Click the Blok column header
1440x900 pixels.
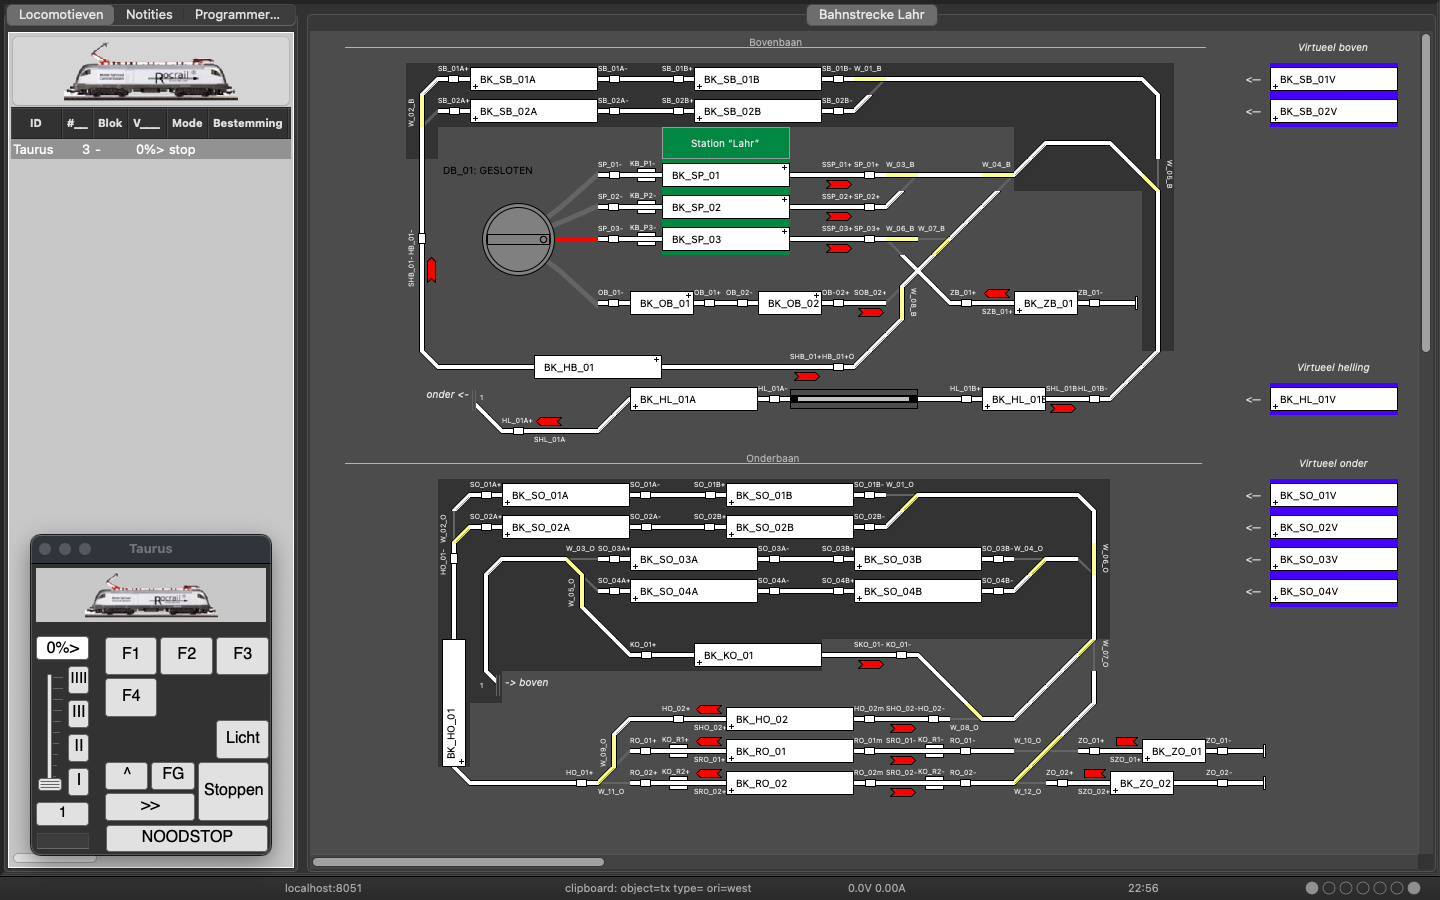tap(110, 123)
